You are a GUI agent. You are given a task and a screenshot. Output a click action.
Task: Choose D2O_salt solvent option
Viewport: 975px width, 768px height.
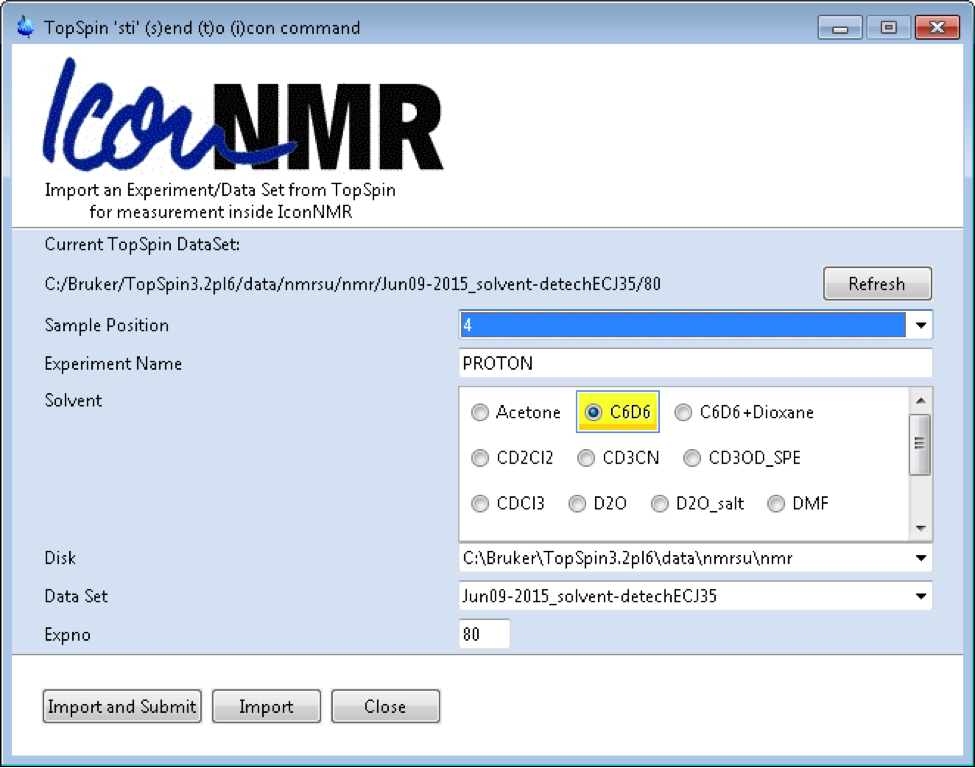tap(659, 504)
